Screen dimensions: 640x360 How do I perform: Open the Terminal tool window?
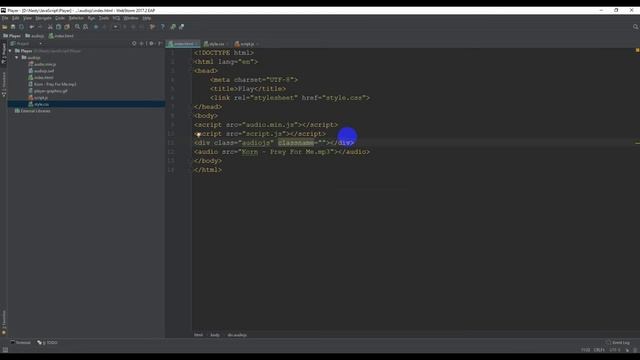click(x=20, y=342)
